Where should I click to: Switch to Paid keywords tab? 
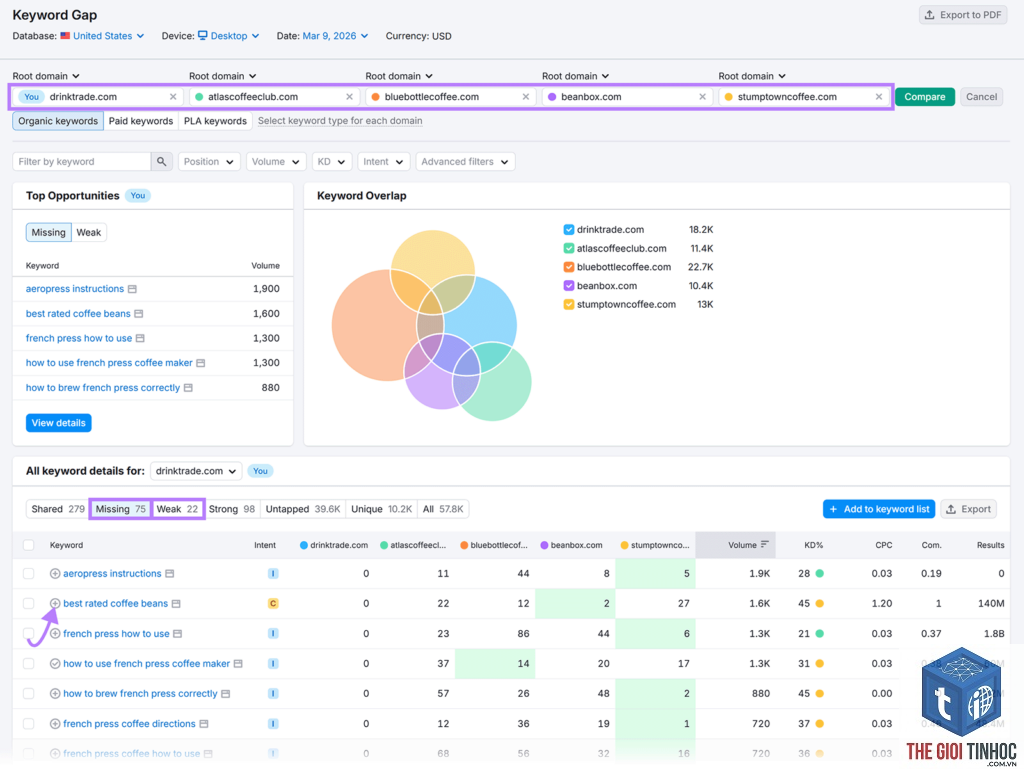tap(140, 121)
